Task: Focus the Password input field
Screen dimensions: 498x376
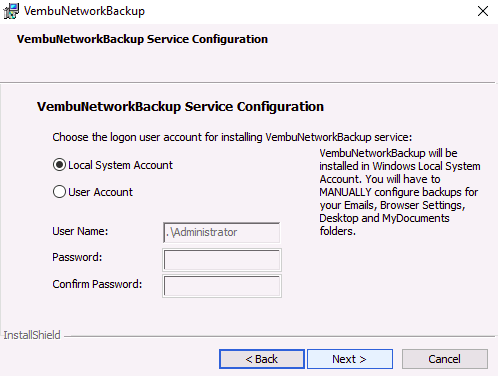Action: tap(222, 260)
